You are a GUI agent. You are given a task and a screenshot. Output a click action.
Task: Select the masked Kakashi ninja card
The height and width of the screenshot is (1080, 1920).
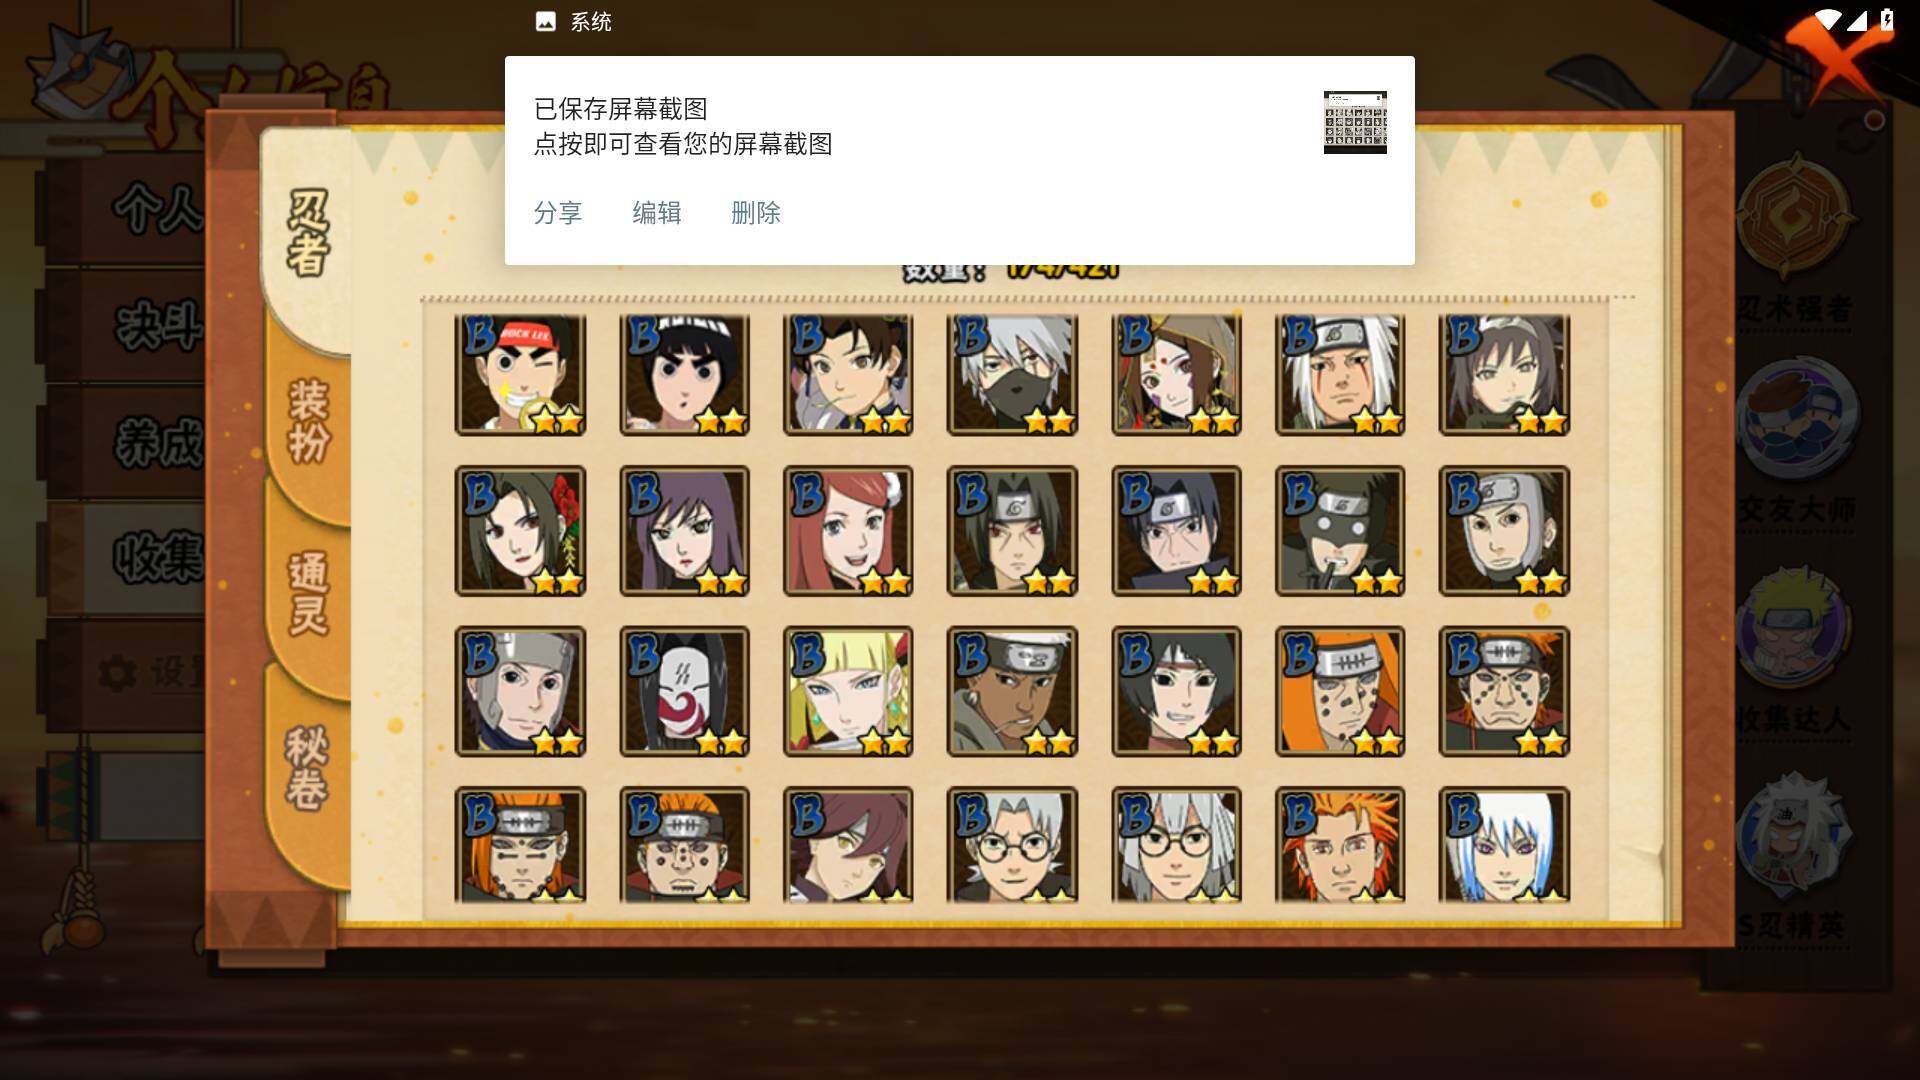[x=1012, y=375]
